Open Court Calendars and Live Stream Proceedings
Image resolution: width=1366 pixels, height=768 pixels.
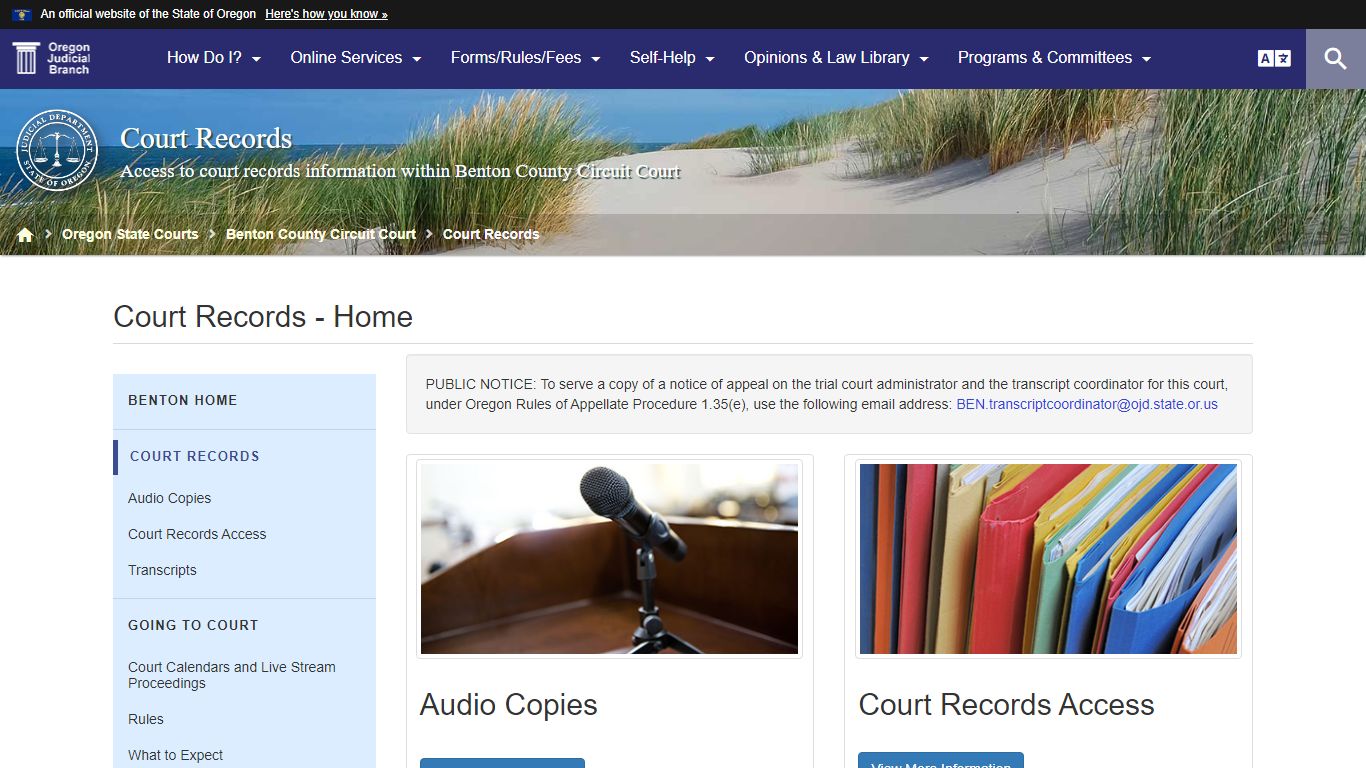pos(232,675)
